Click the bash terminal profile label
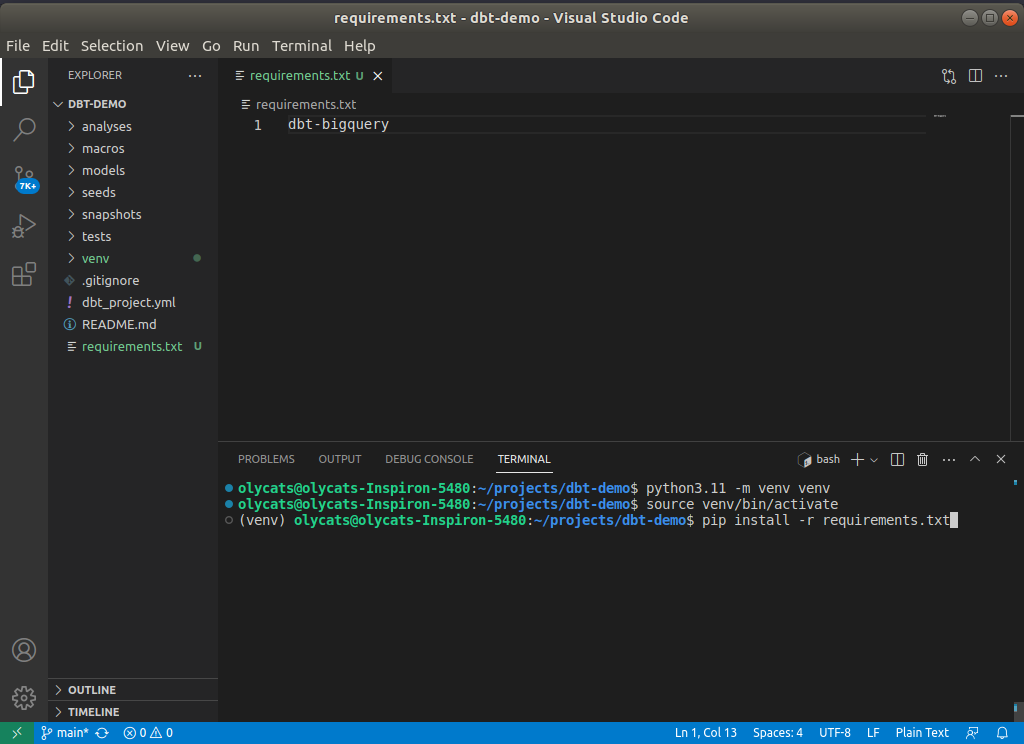 [x=819, y=460]
